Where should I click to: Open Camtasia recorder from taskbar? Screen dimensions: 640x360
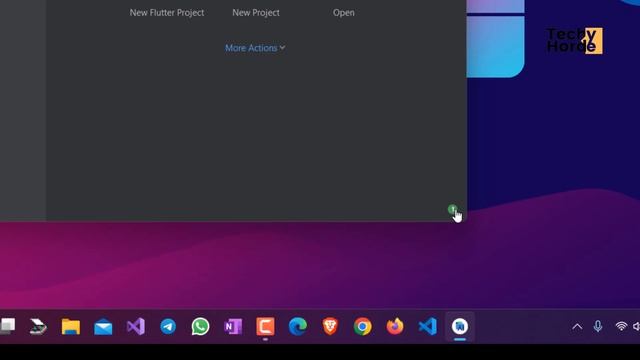[x=265, y=327]
